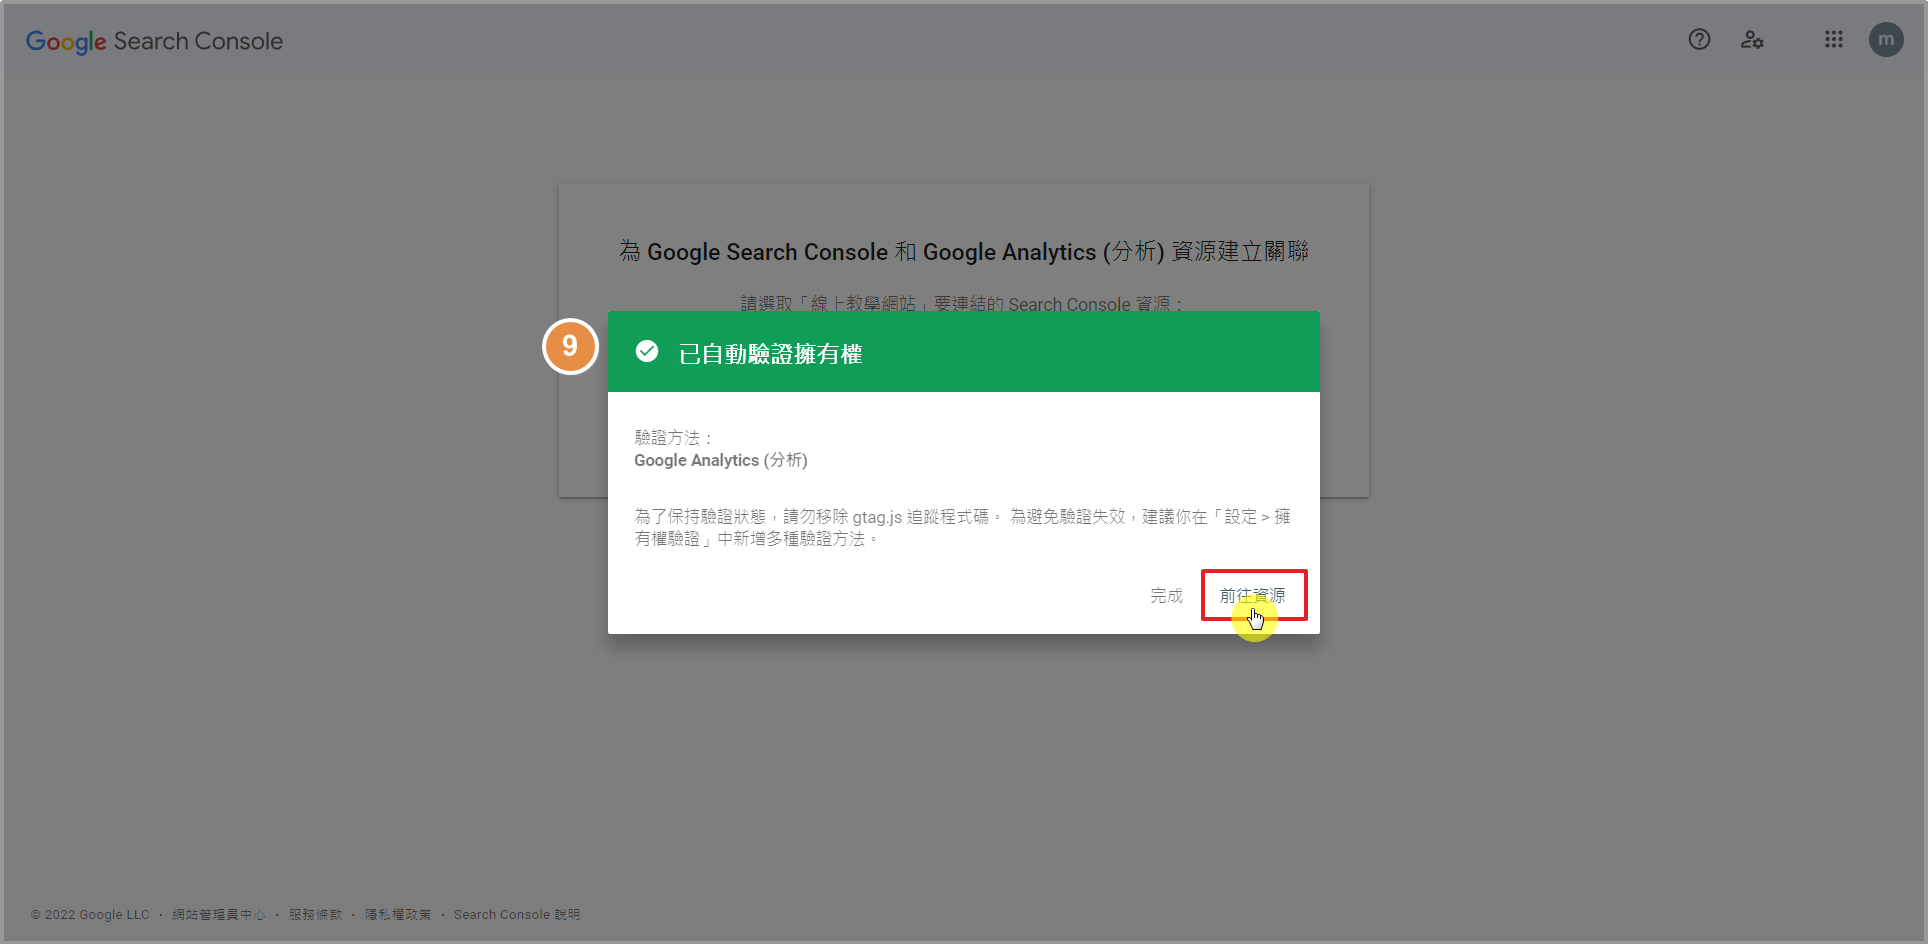1929x944 pixels.
Task: Click the Google Analytics (分析) verification method text
Action: tap(720, 460)
